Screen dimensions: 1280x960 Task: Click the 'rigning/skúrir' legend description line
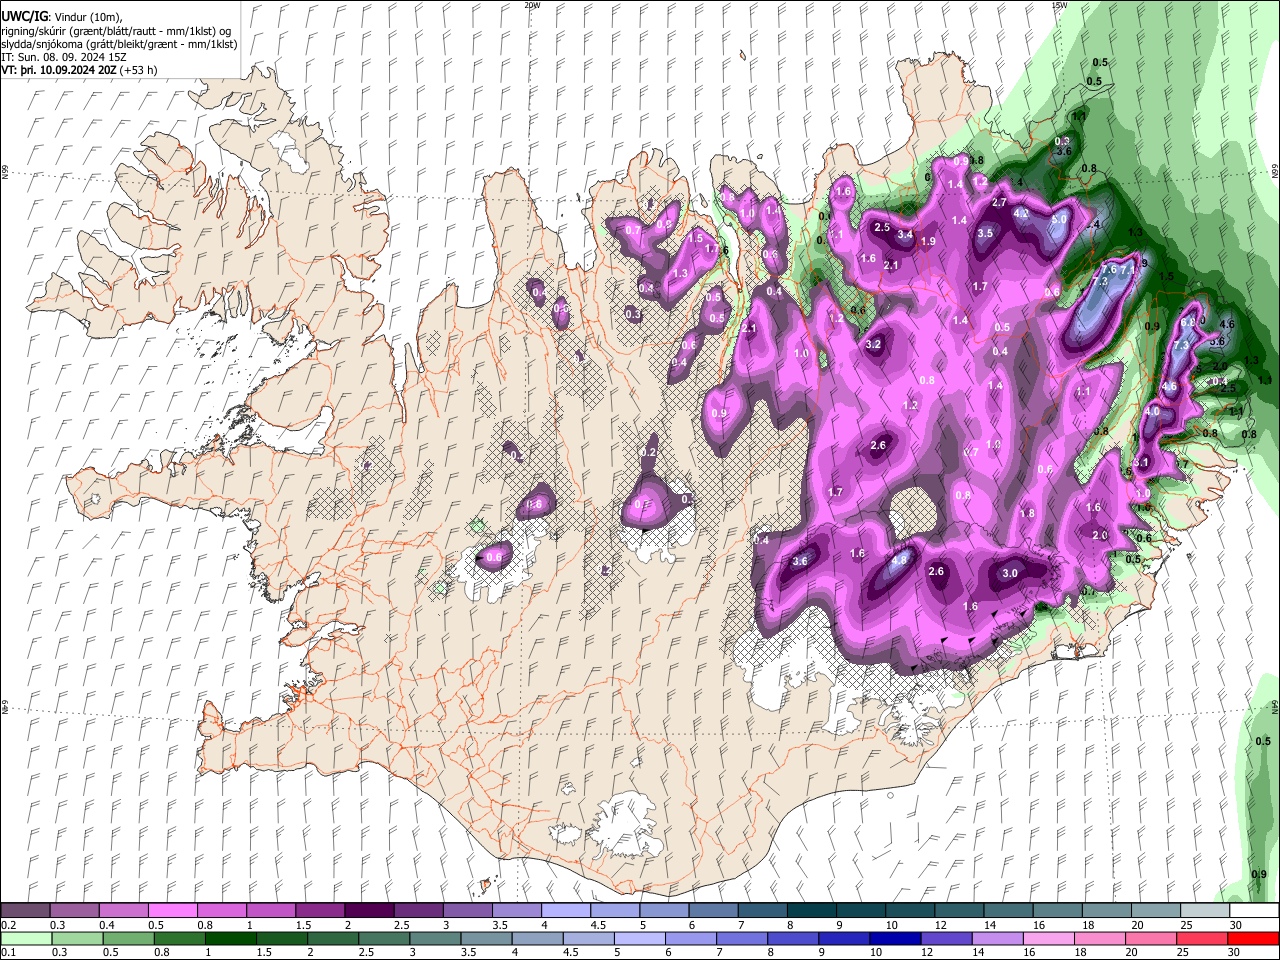pyautogui.click(x=116, y=31)
